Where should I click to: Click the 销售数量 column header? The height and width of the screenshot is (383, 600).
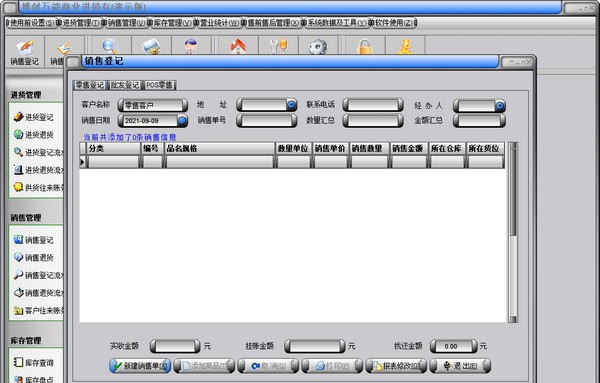[368, 148]
